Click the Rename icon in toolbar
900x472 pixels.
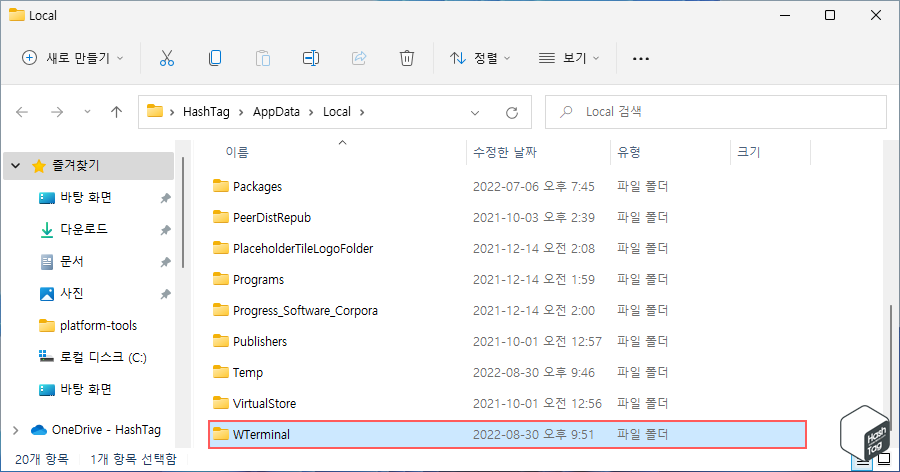coord(311,58)
